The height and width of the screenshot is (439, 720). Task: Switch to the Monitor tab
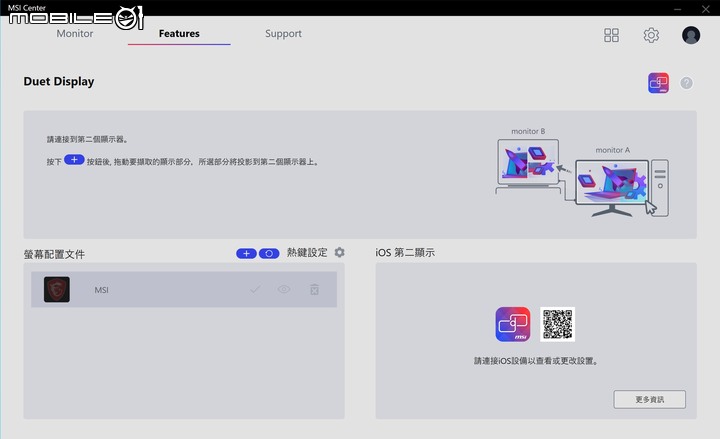74,34
